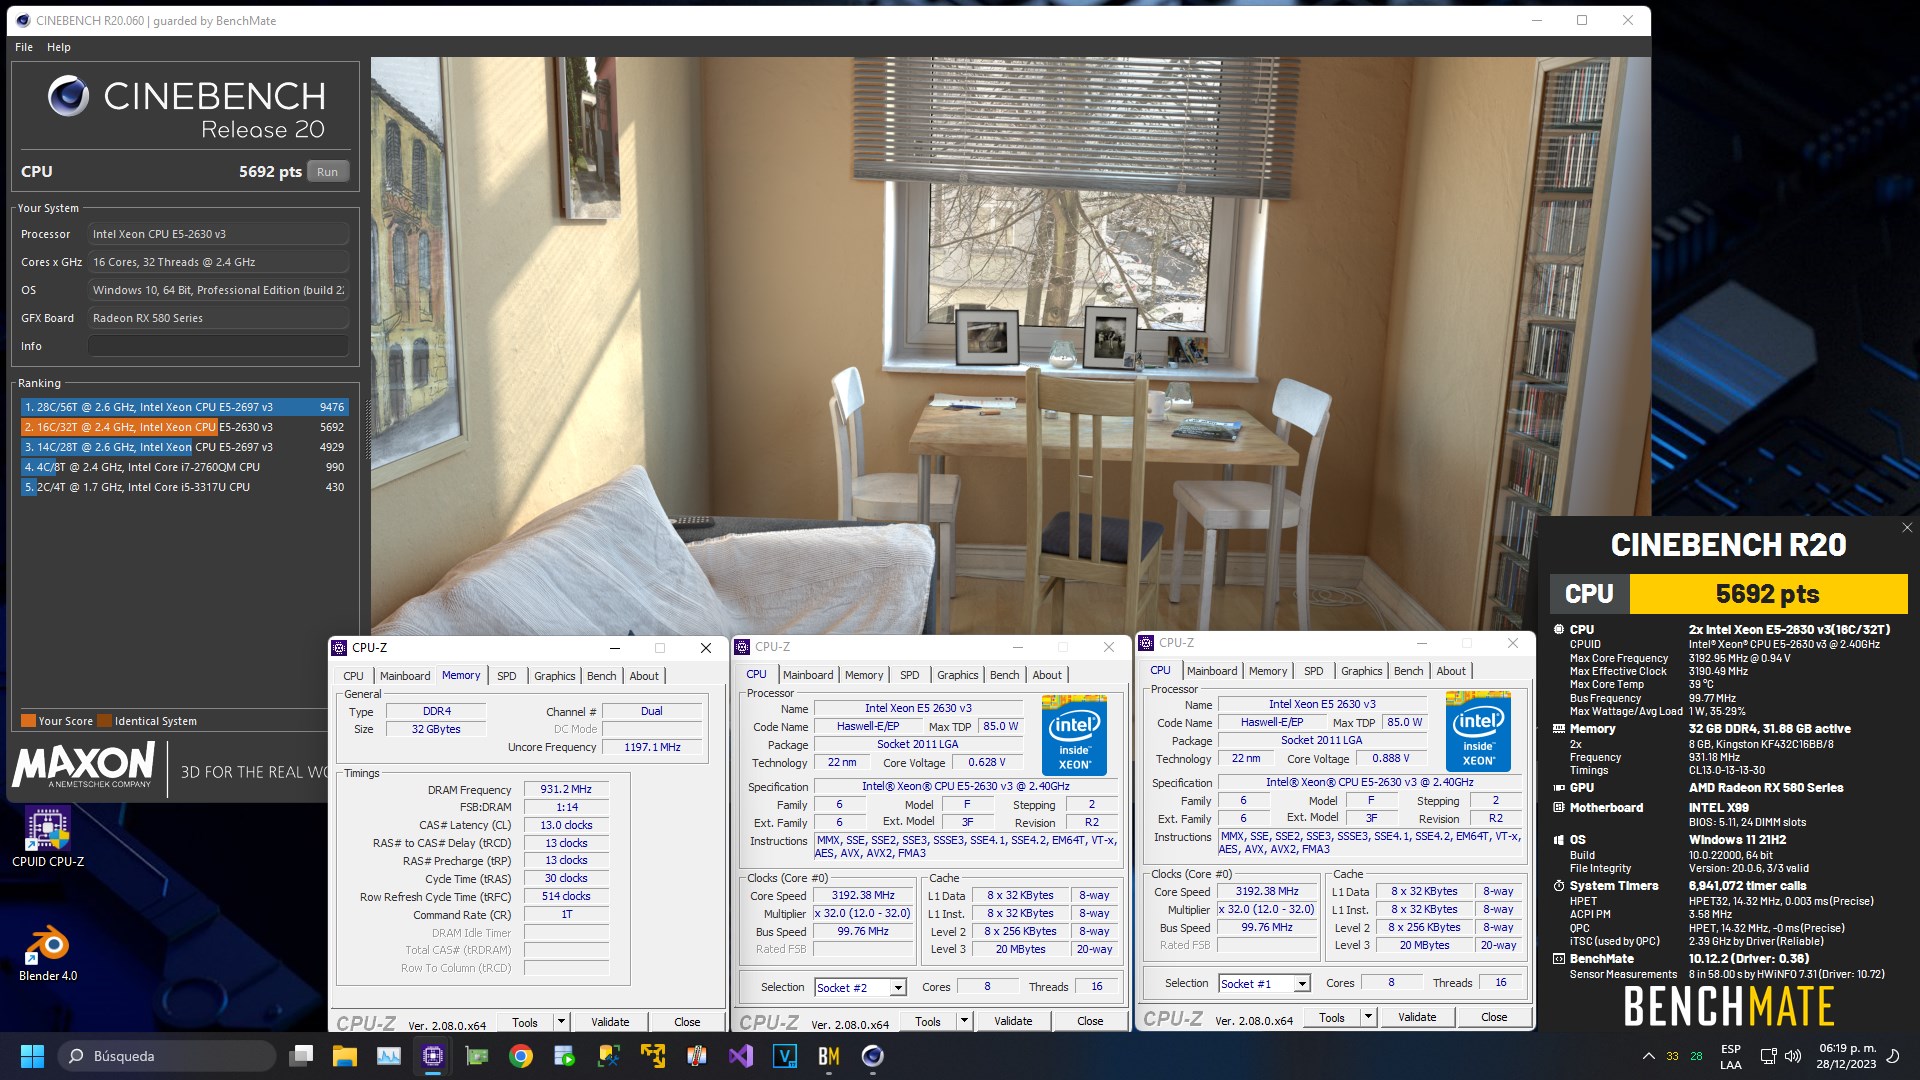This screenshot has width=1920, height=1080.
Task: Select ranking row E5-2697 v3 with 9476
Action: (184, 407)
